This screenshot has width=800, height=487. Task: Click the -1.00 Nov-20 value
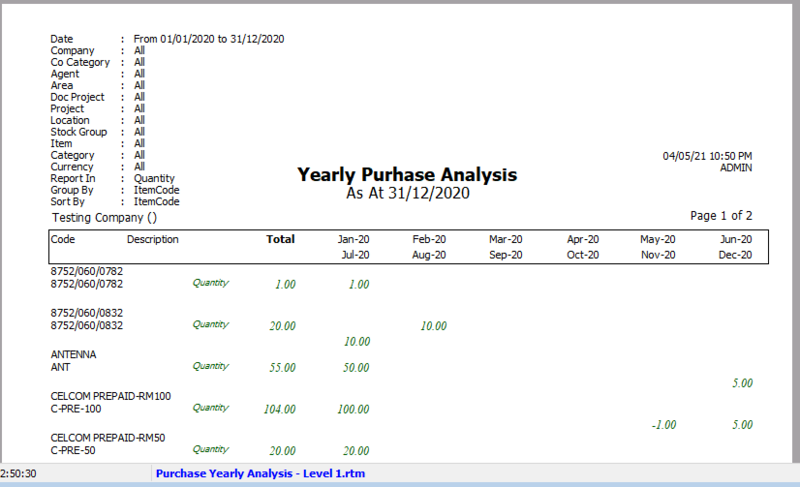click(664, 425)
